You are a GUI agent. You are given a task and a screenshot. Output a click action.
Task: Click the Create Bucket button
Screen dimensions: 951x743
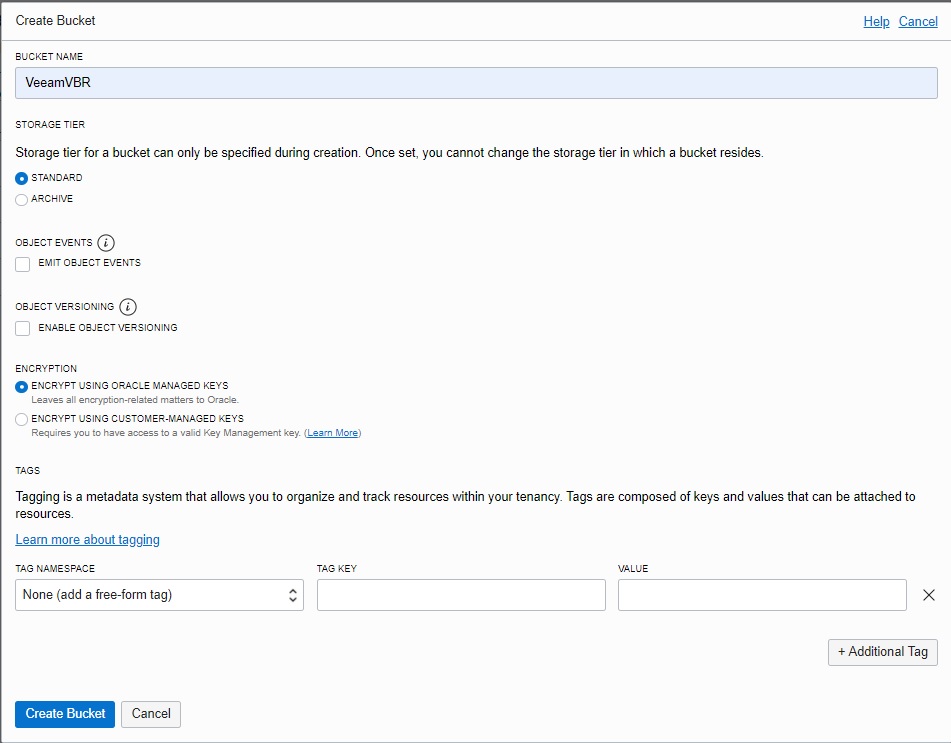[x=65, y=714]
